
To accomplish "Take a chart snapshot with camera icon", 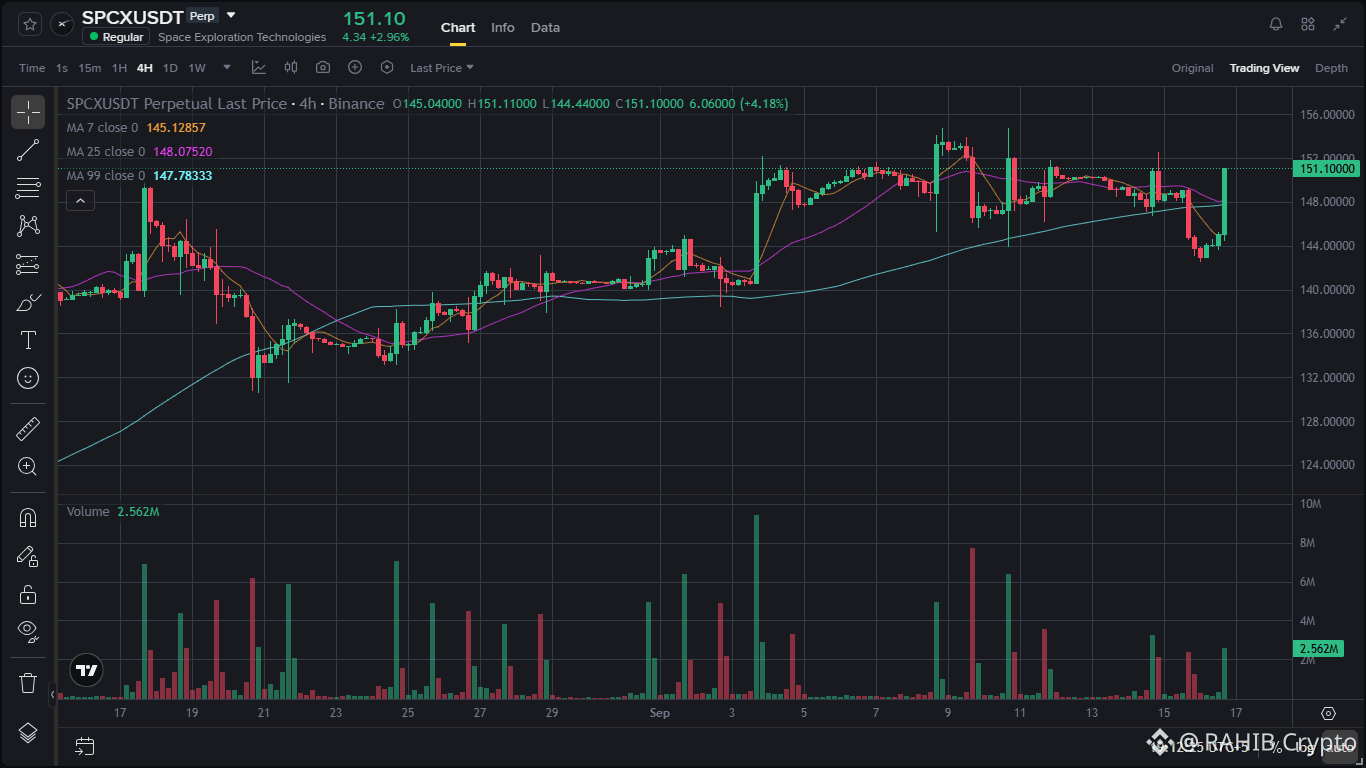I will (x=323, y=68).
